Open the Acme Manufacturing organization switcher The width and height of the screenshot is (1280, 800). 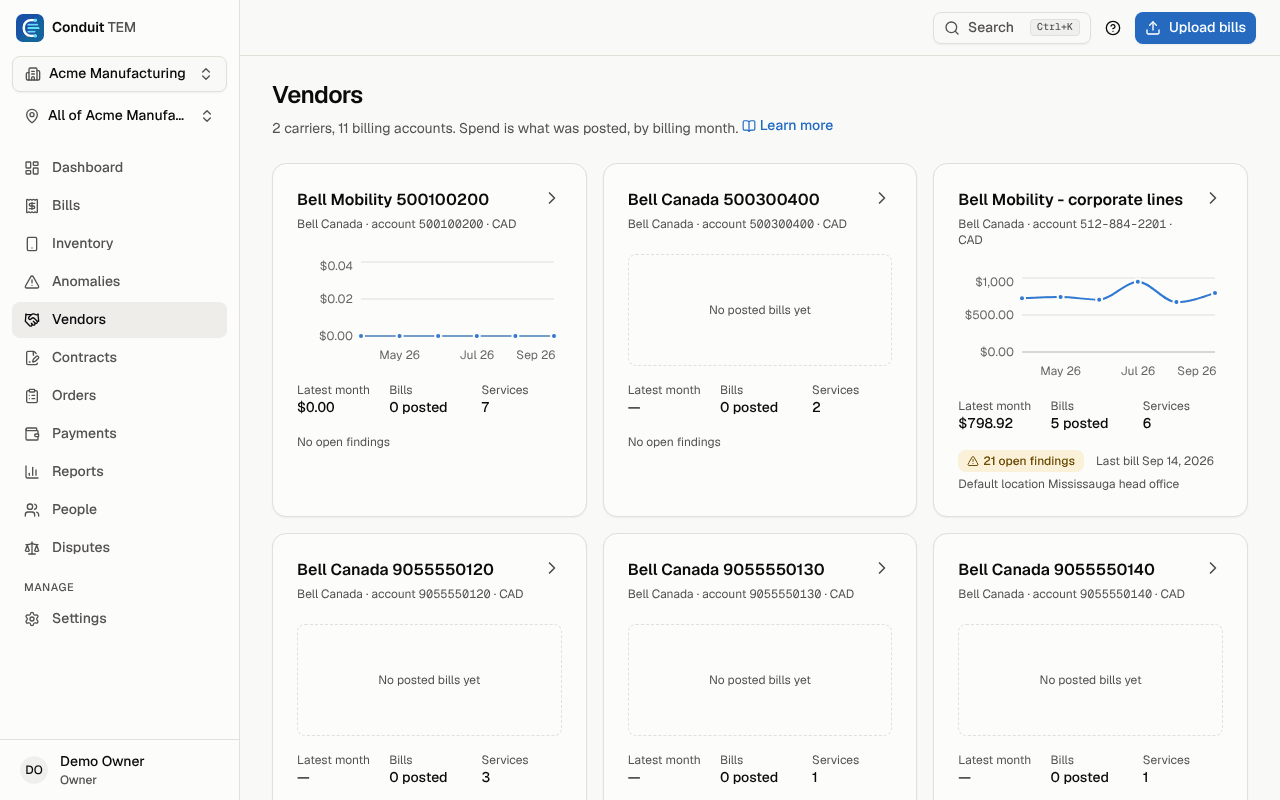point(119,74)
